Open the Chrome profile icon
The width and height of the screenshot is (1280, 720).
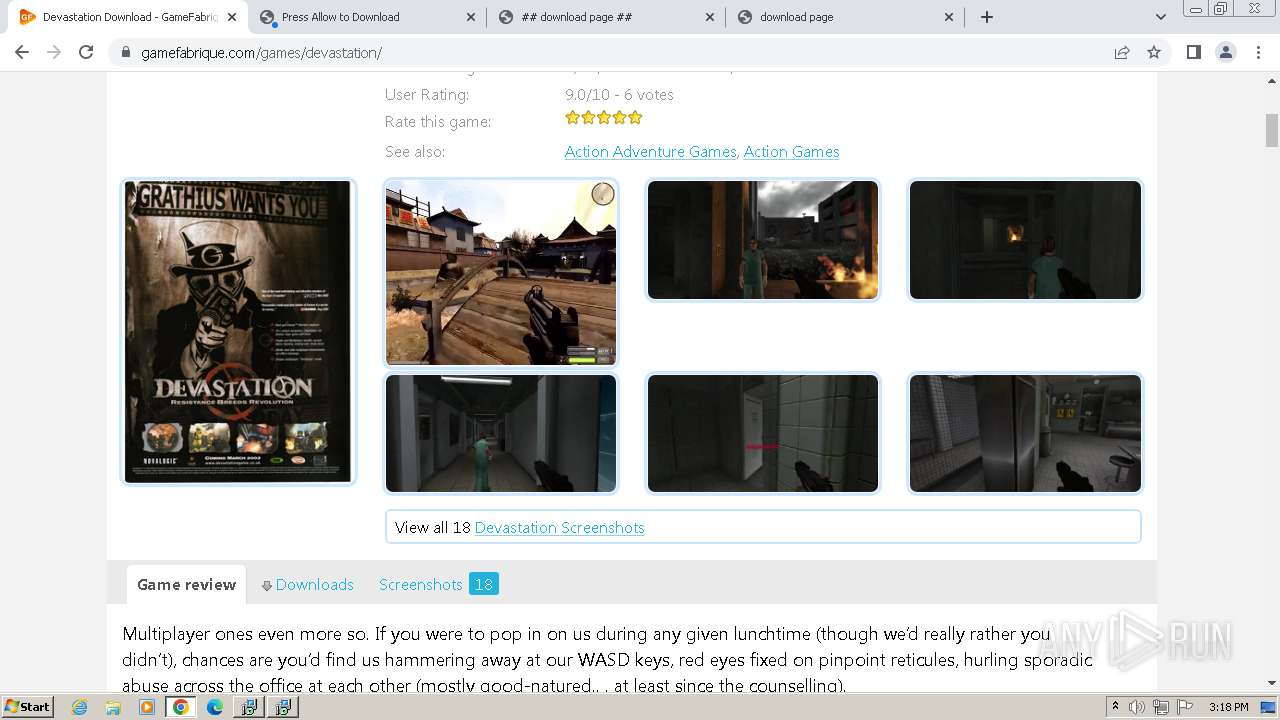coord(1226,52)
